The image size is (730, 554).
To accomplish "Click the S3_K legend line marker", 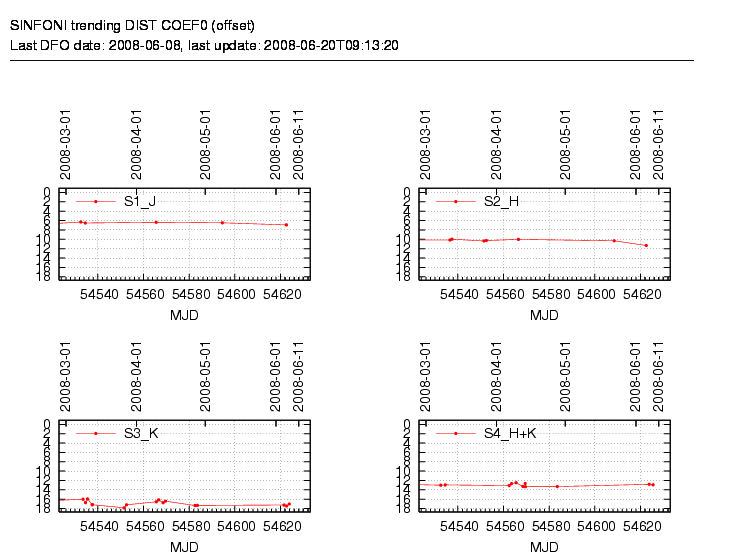I will [95, 433].
